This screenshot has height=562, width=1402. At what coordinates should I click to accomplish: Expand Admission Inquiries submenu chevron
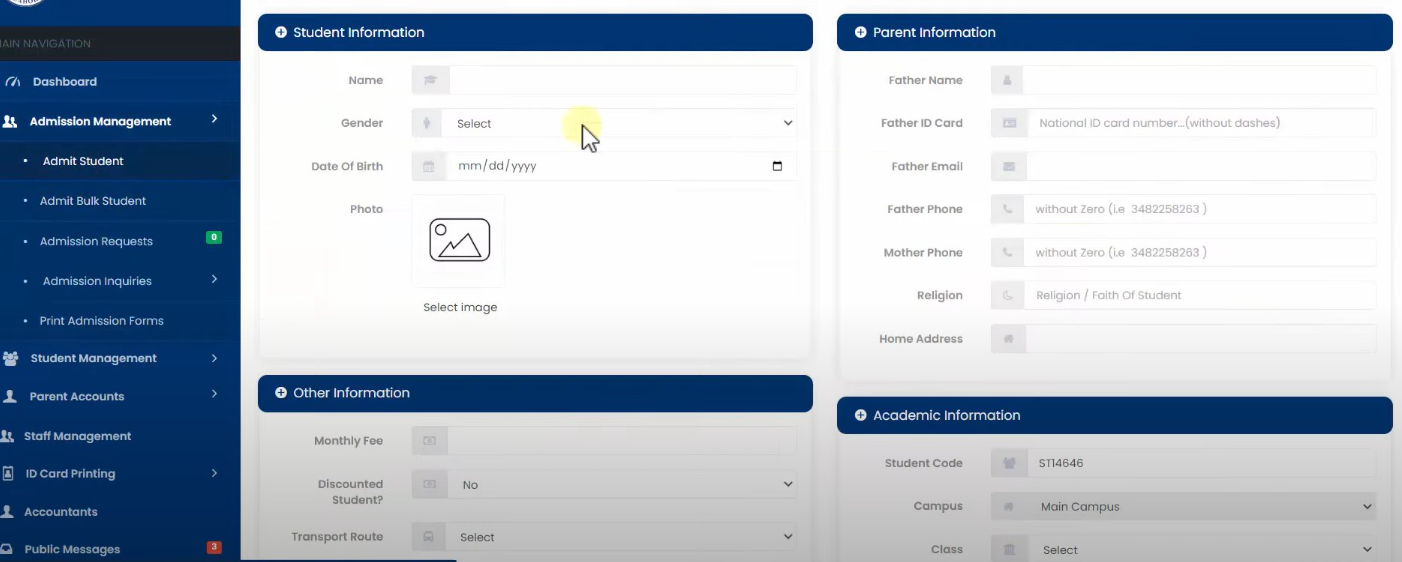click(x=214, y=280)
